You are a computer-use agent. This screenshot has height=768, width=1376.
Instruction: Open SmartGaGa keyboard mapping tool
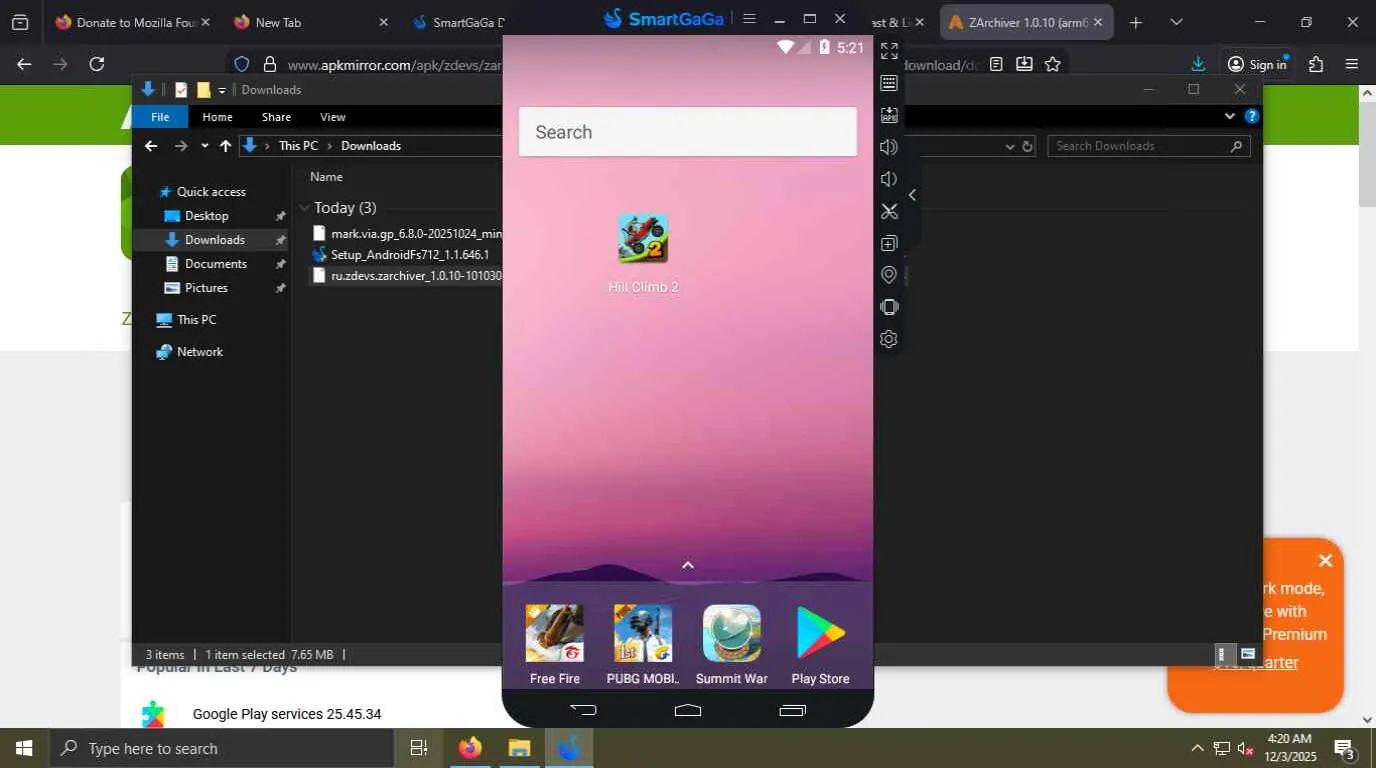click(x=889, y=83)
